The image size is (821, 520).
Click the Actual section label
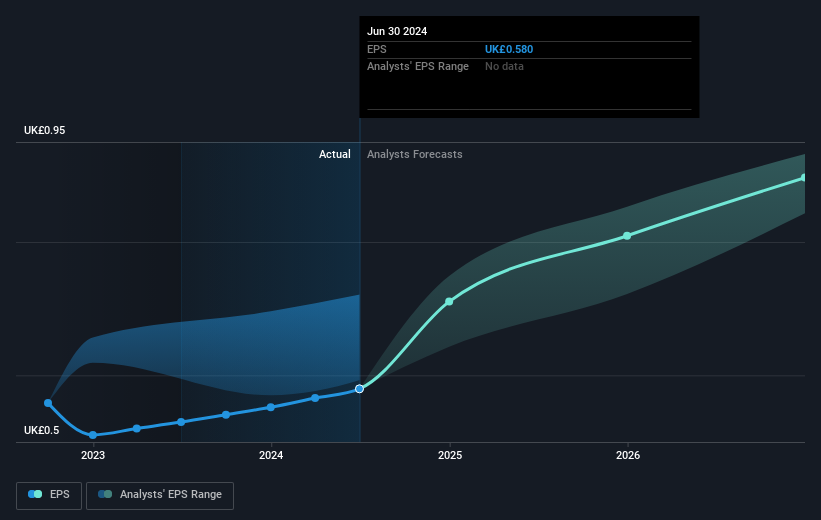(x=335, y=154)
